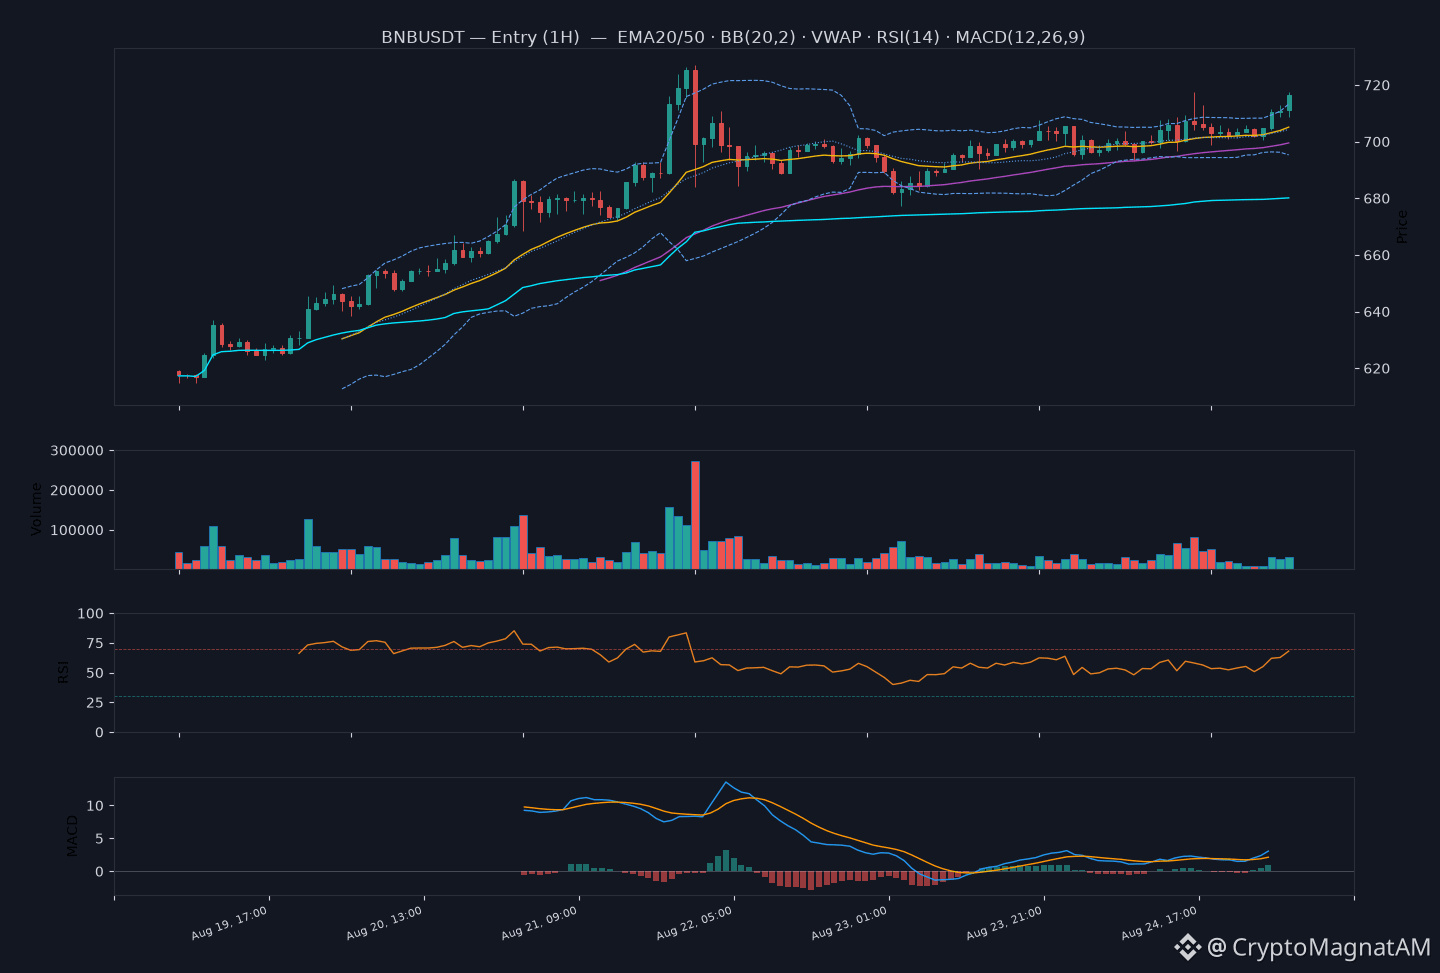Viewport: 1440px width, 973px height.
Task: Select the "Aug 23, 01:00" time label
Action: [x=850, y=923]
